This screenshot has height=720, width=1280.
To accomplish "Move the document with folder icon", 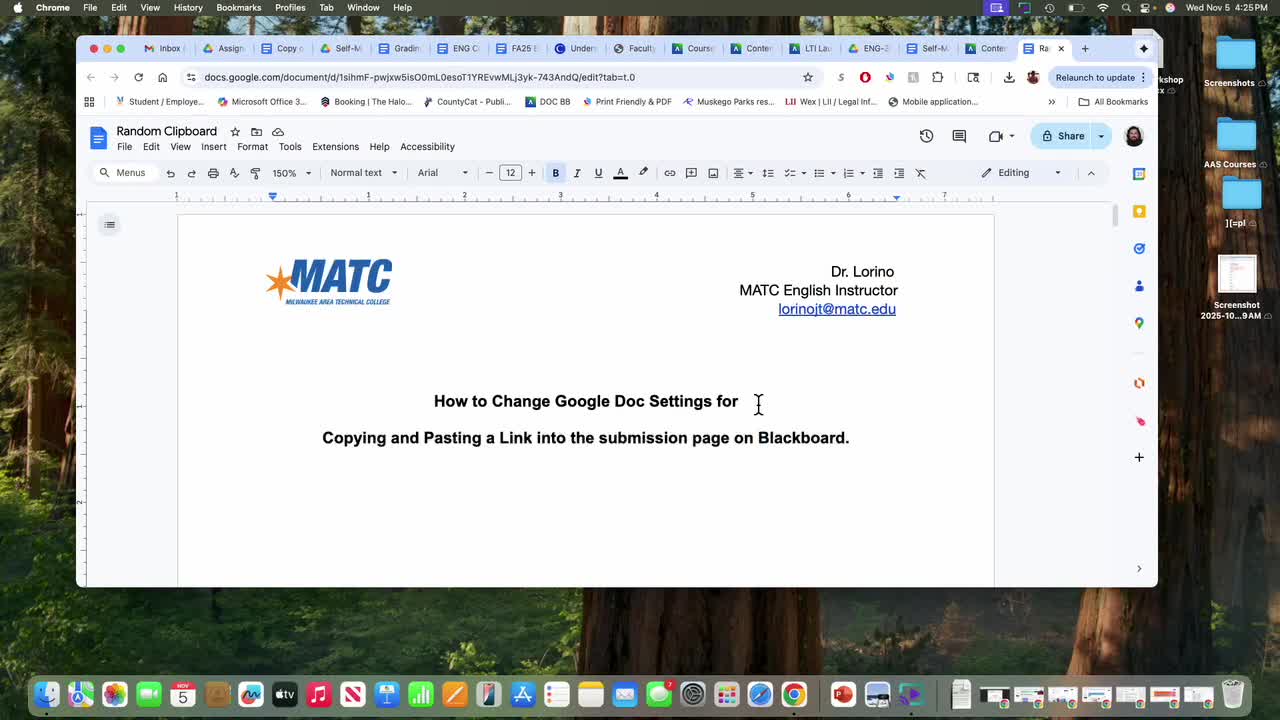I will (x=256, y=132).
